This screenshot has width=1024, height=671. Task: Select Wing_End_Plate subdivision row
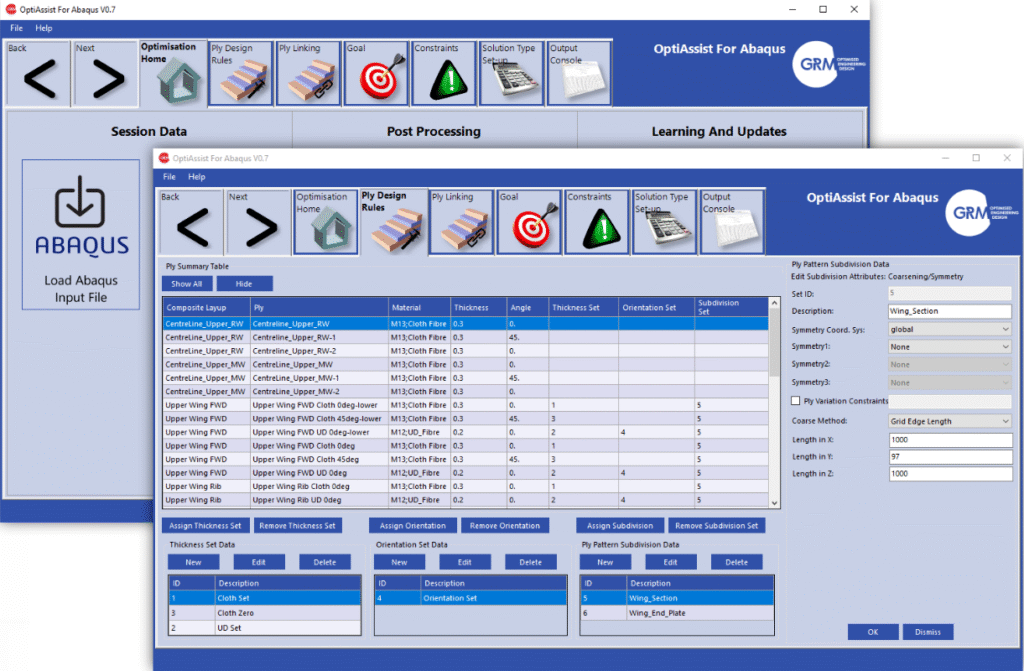(677, 613)
